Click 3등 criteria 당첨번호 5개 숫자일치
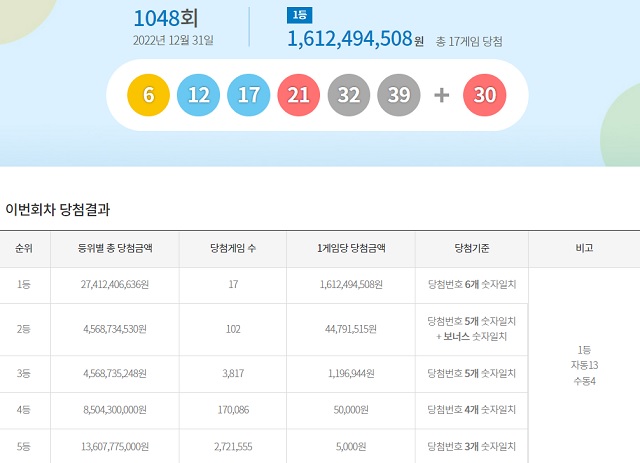 tap(472, 374)
